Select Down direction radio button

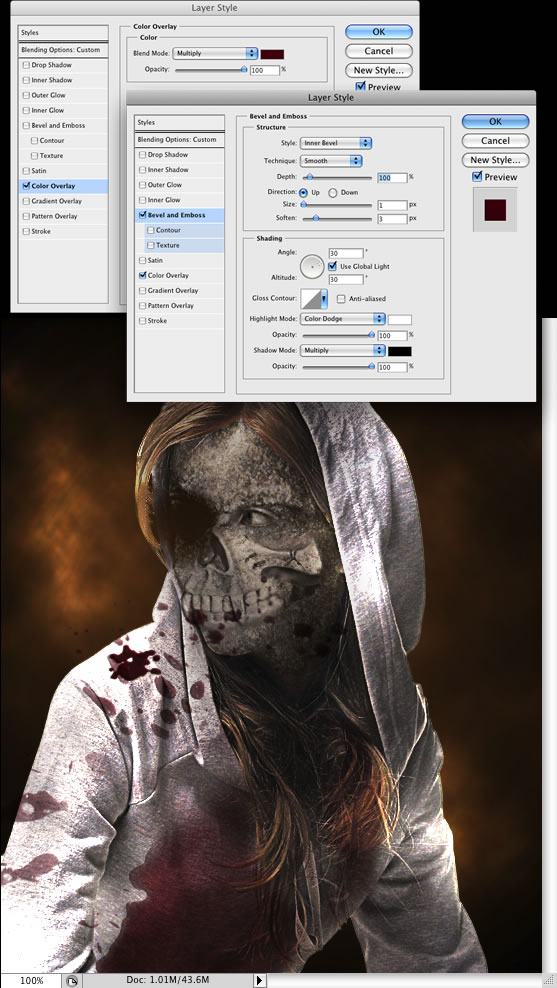click(x=332, y=192)
